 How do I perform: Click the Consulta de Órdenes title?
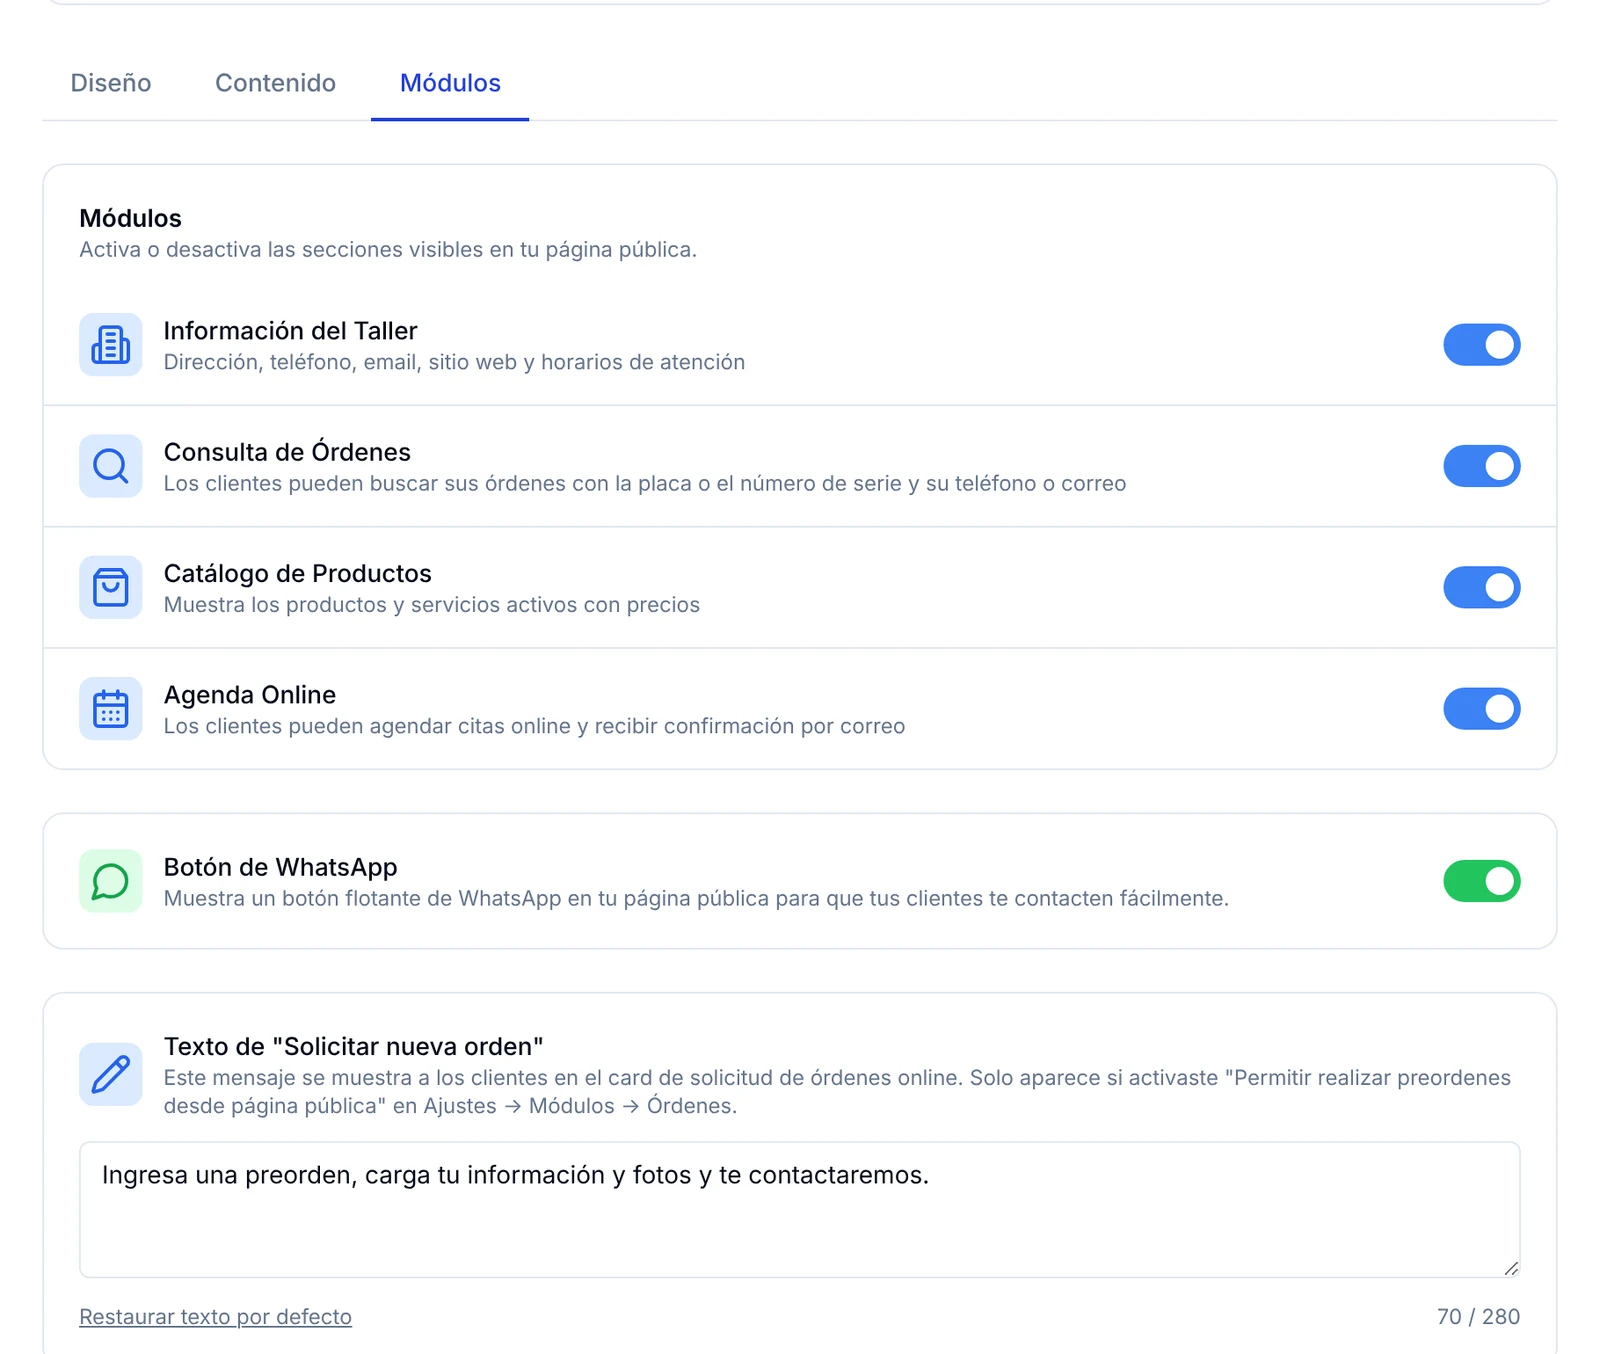287,452
